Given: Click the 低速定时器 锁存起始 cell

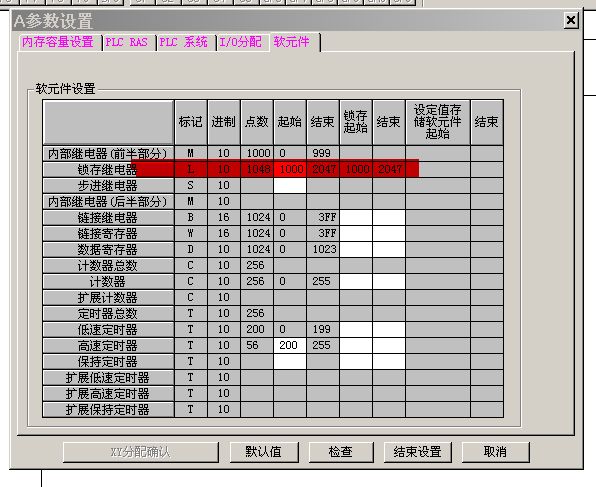Looking at the screenshot, I should coord(356,329).
